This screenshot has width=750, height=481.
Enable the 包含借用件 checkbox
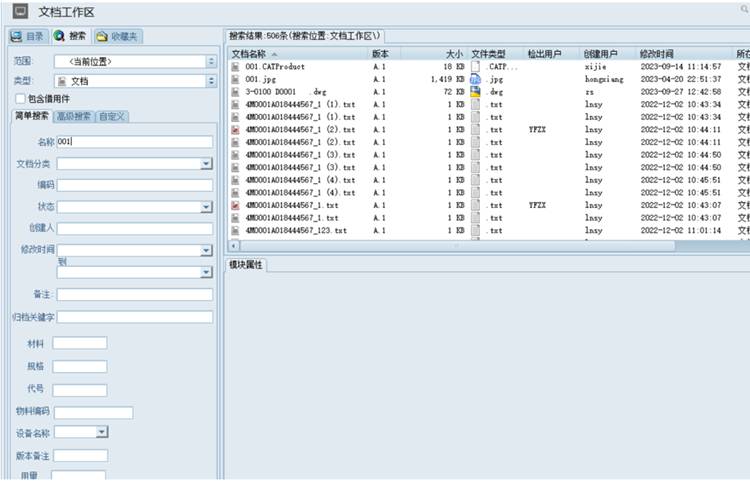pyautogui.click(x=21, y=99)
